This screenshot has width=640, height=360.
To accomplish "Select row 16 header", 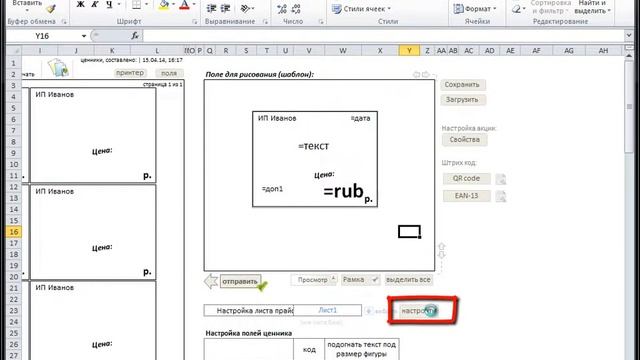I will tap(13, 232).
